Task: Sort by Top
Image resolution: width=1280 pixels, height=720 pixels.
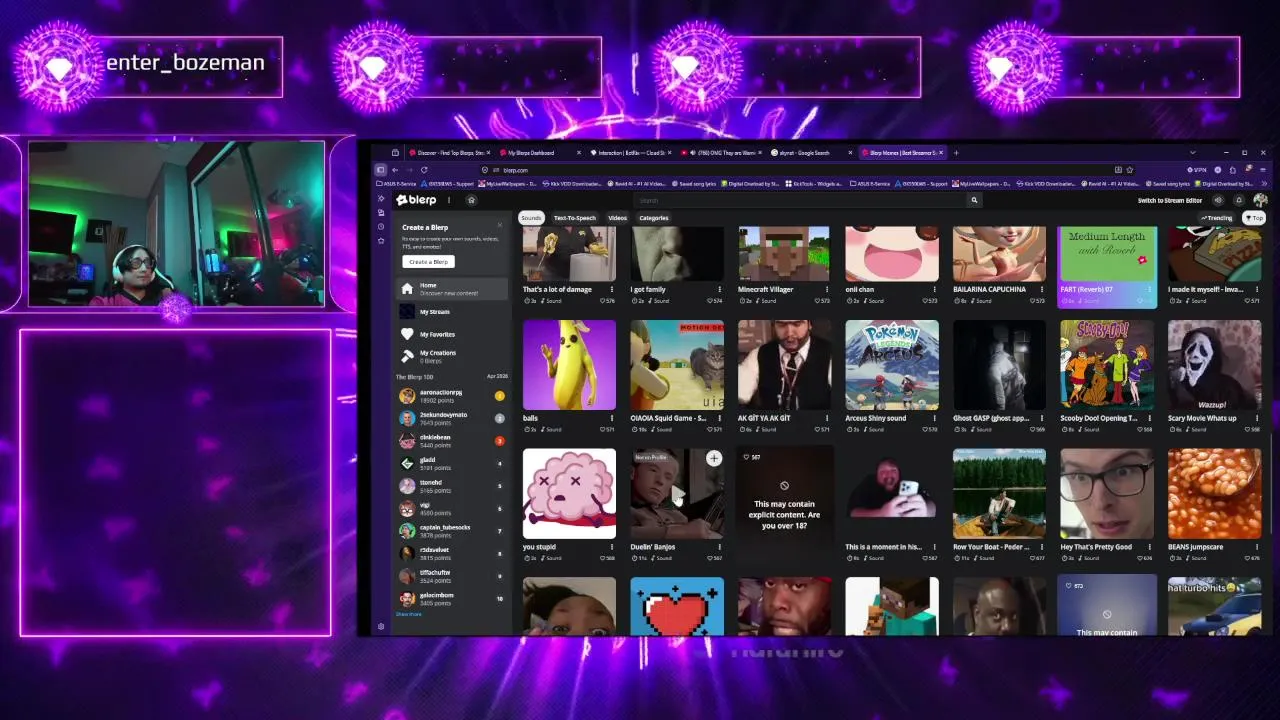Action: [1253, 218]
